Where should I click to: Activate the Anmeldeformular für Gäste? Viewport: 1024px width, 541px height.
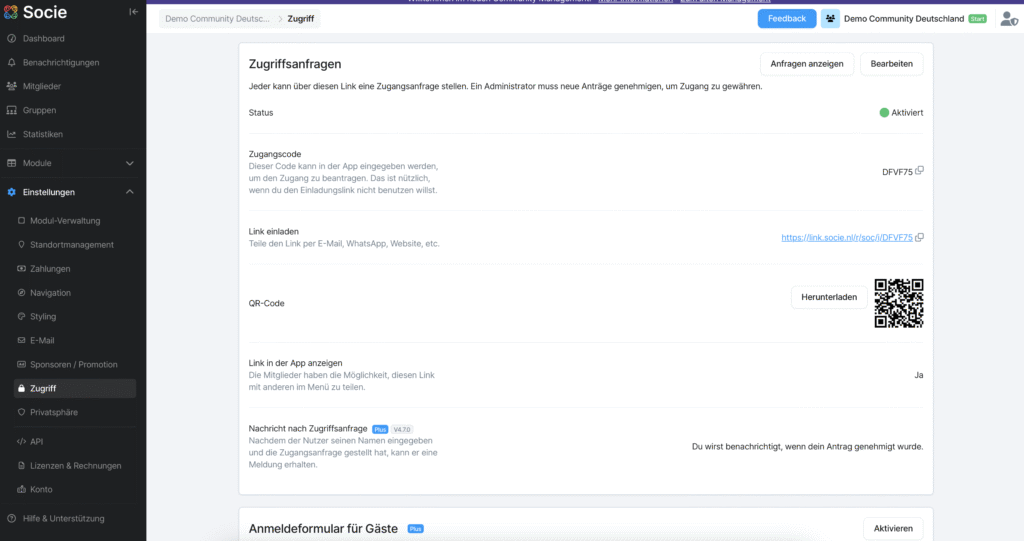893,529
